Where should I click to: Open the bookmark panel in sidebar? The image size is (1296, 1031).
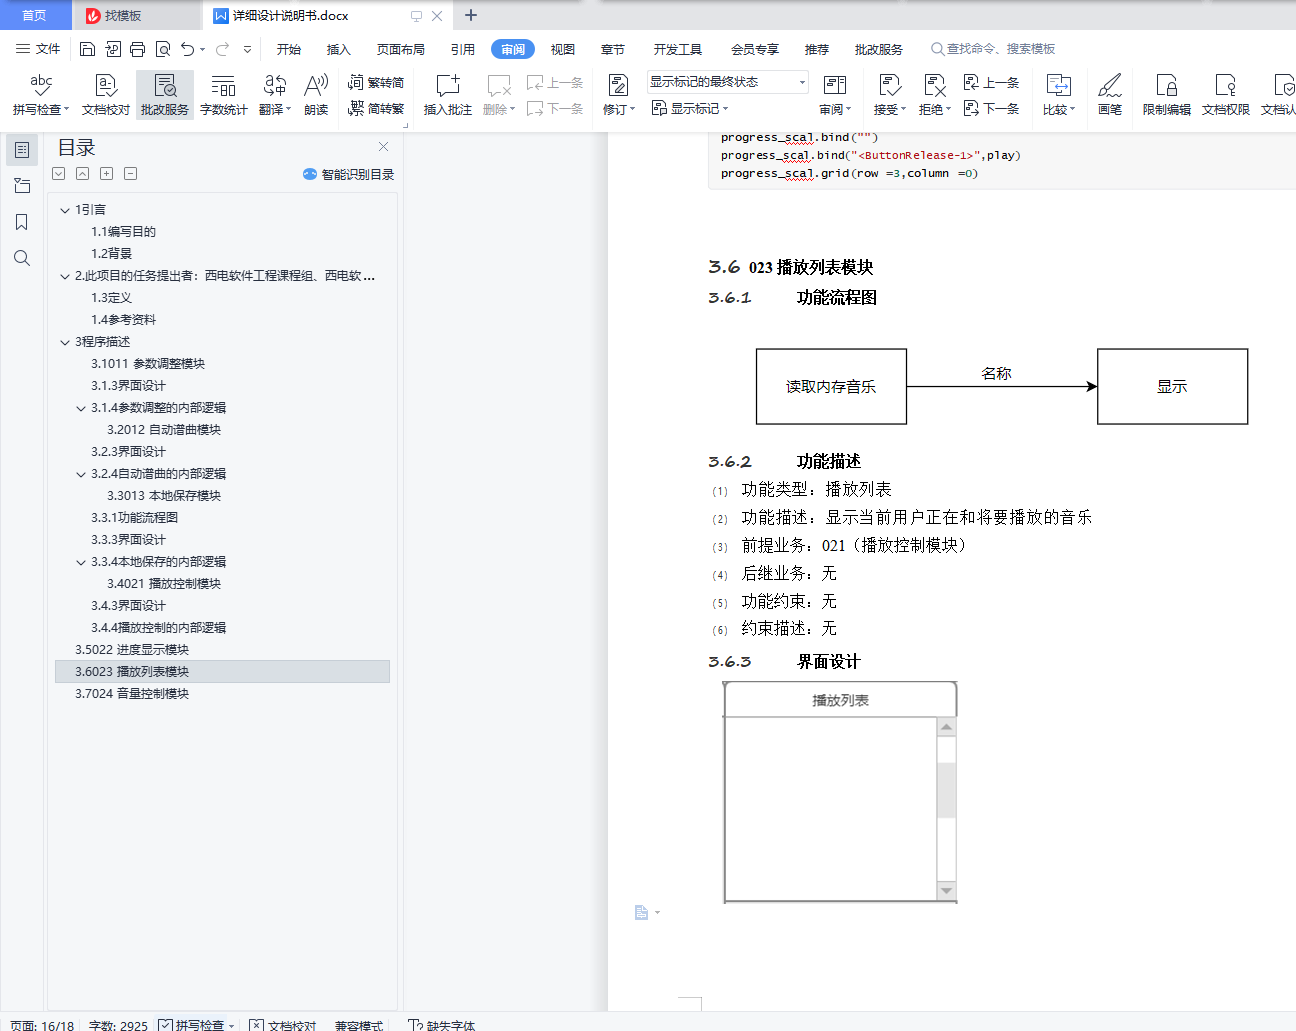(x=22, y=222)
